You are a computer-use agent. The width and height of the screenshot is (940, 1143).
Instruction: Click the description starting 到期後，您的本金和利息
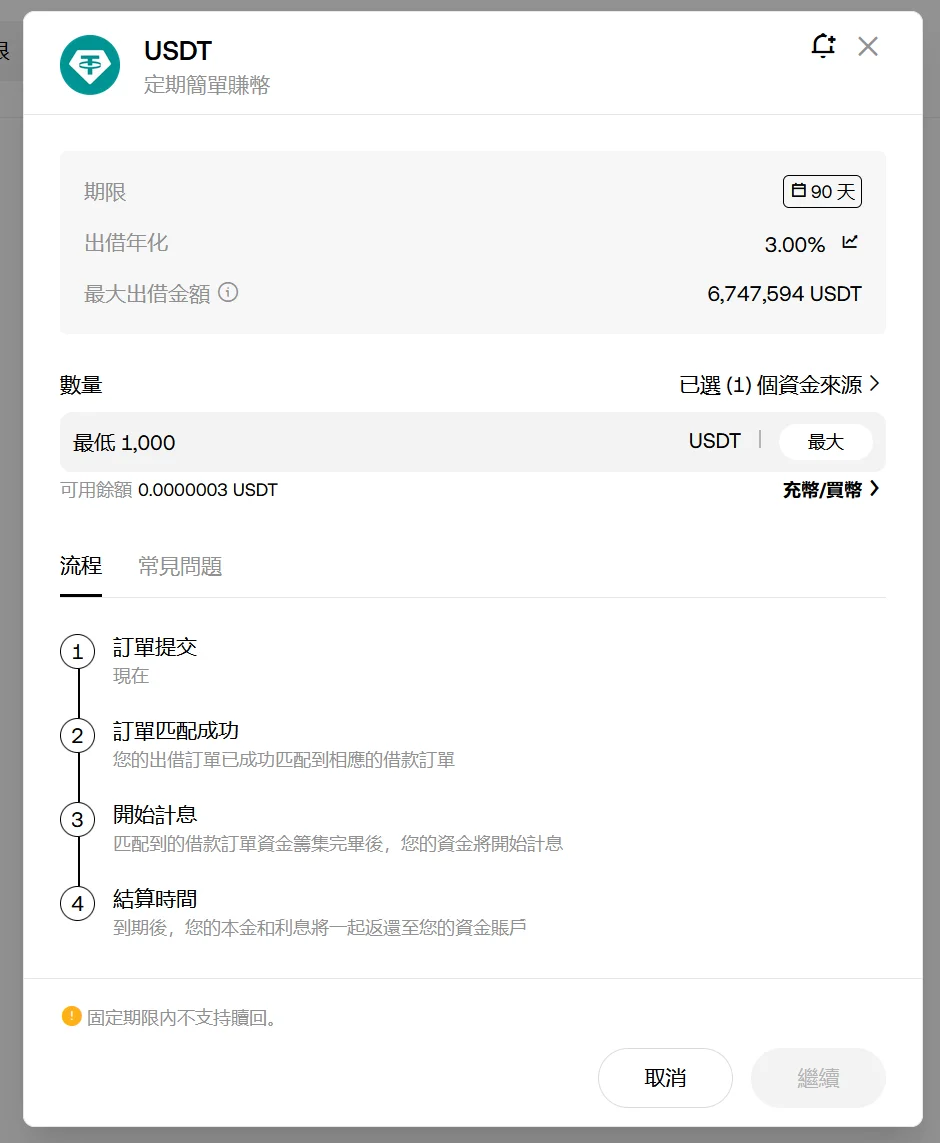point(320,927)
